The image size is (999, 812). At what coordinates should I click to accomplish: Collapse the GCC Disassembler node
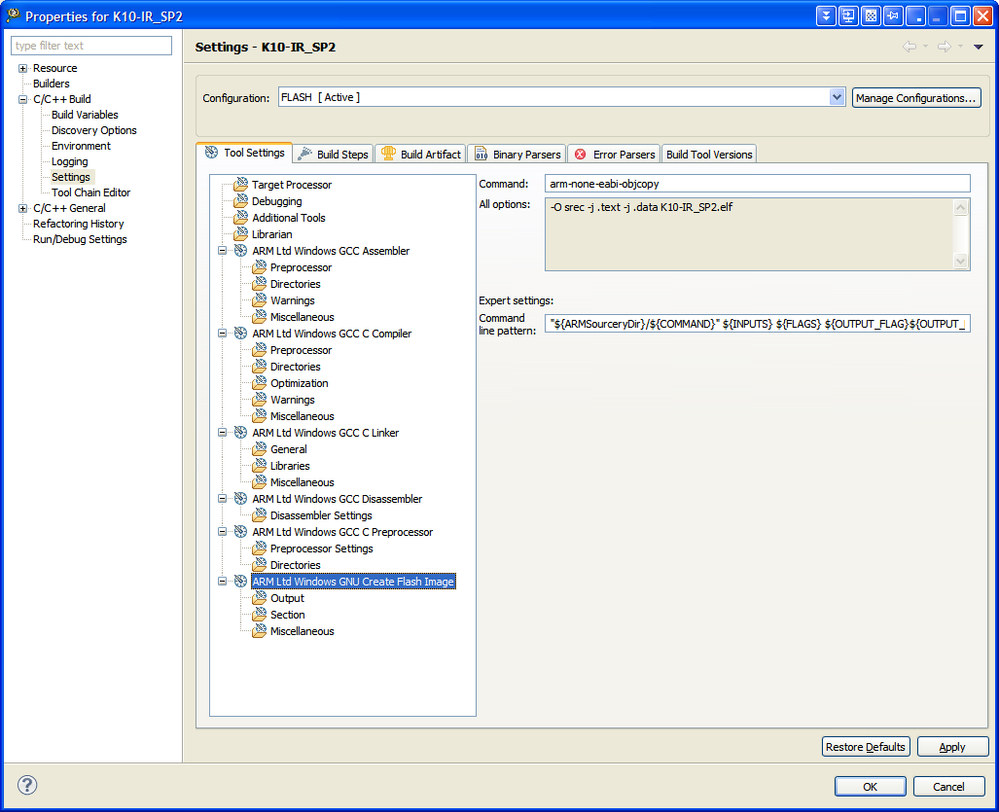coord(222,499)
